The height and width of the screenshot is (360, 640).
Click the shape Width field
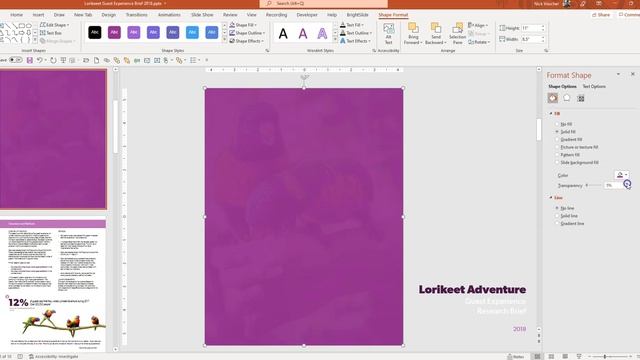(533, 39)
